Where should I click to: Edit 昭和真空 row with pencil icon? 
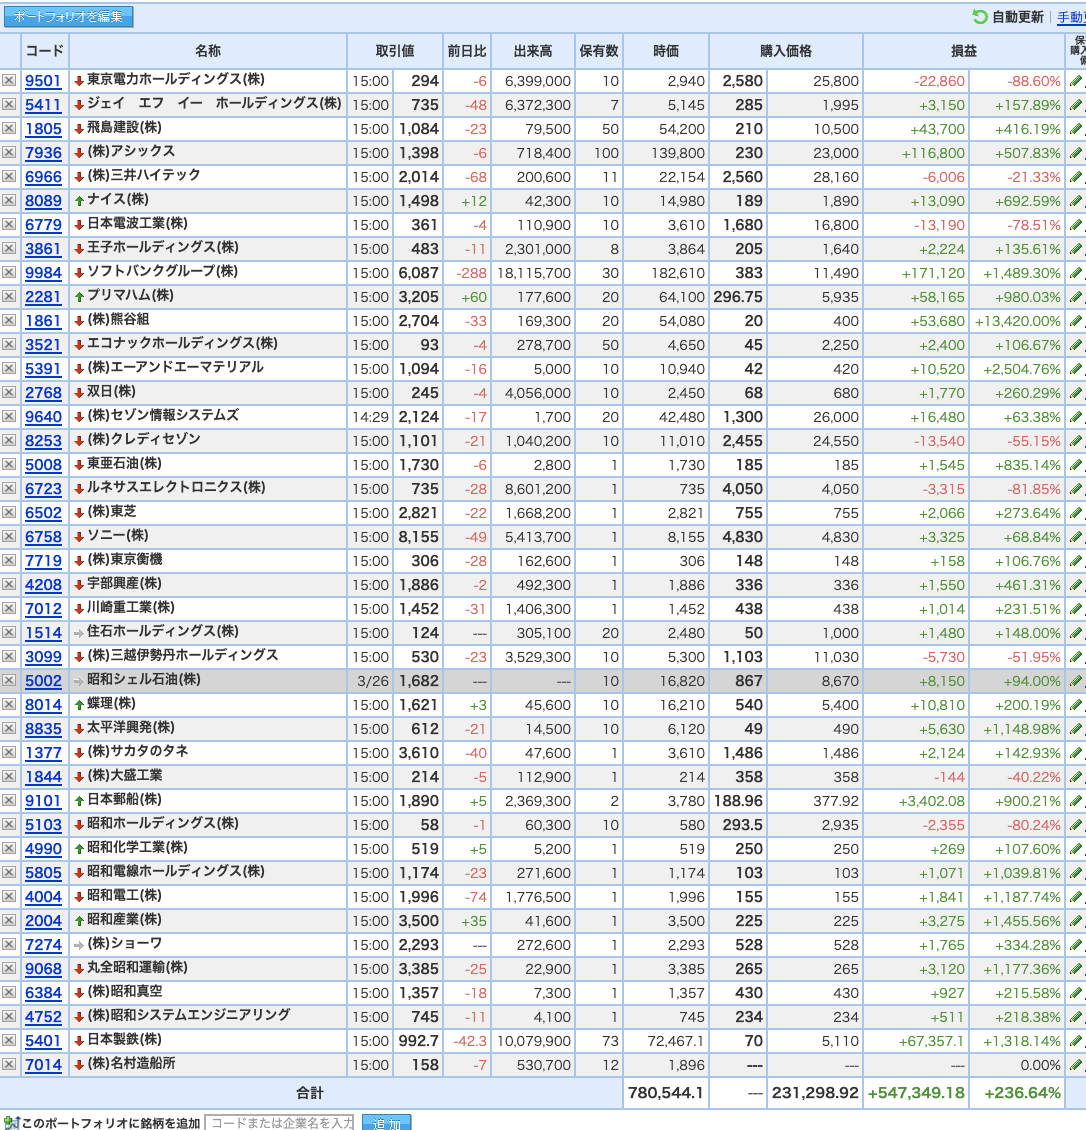coord(1076,992)
